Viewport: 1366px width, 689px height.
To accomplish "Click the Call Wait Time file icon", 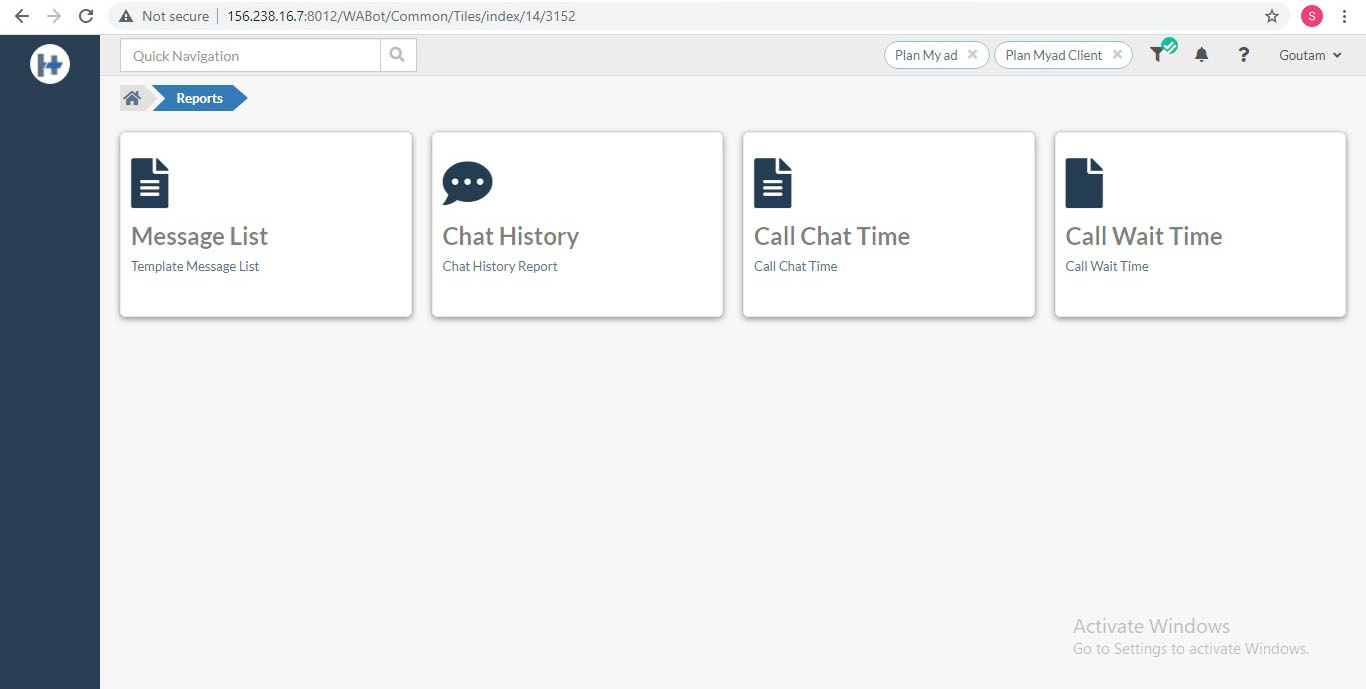I will click(x=1084, y=183).
